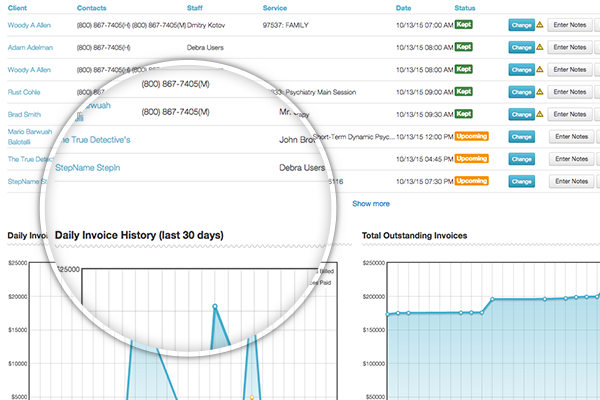Open Enter Notes for Rust Cohle
The height and width of the screenshot is (400, 600).
(570, 92)
